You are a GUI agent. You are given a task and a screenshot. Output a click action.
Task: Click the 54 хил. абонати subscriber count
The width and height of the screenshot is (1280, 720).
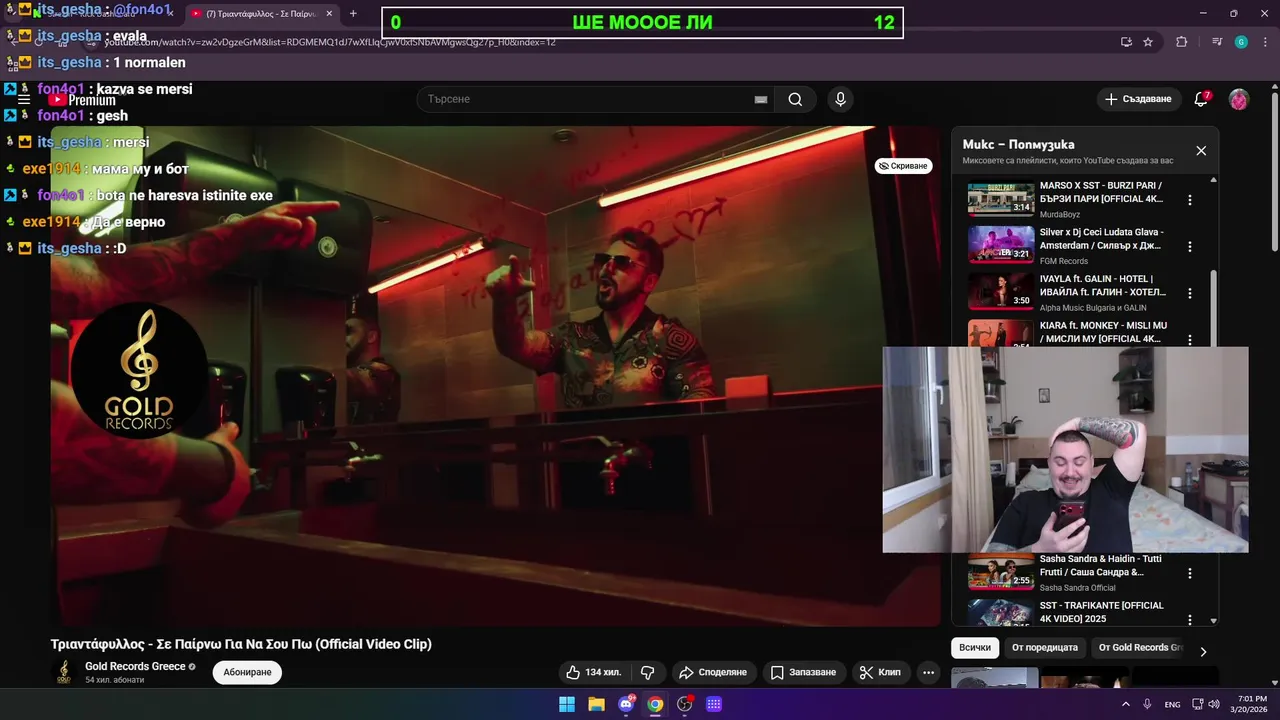point(115,680)
